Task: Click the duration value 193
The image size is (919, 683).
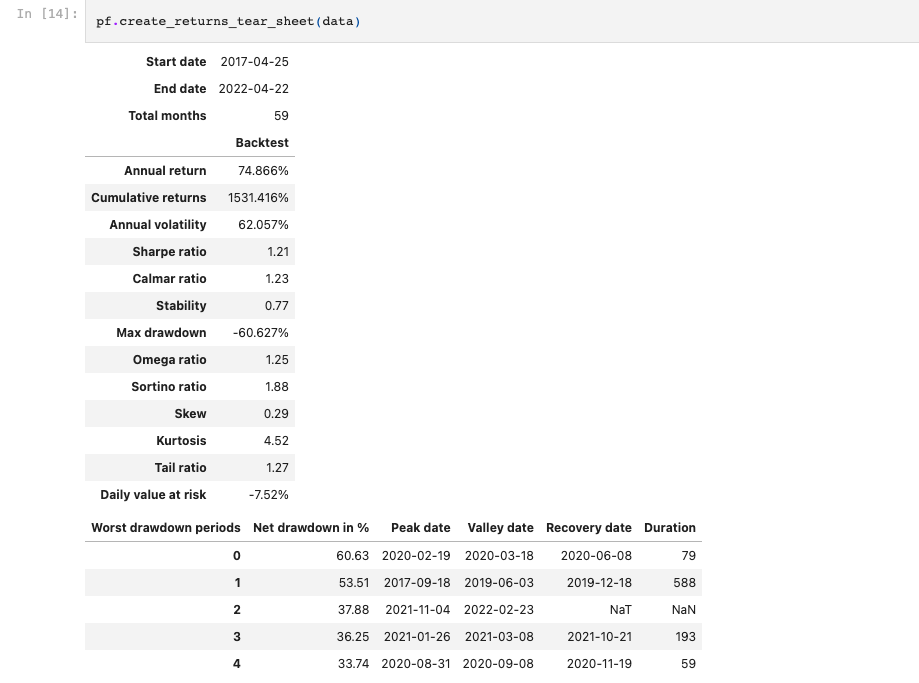Action: click(x=685, y=636)
